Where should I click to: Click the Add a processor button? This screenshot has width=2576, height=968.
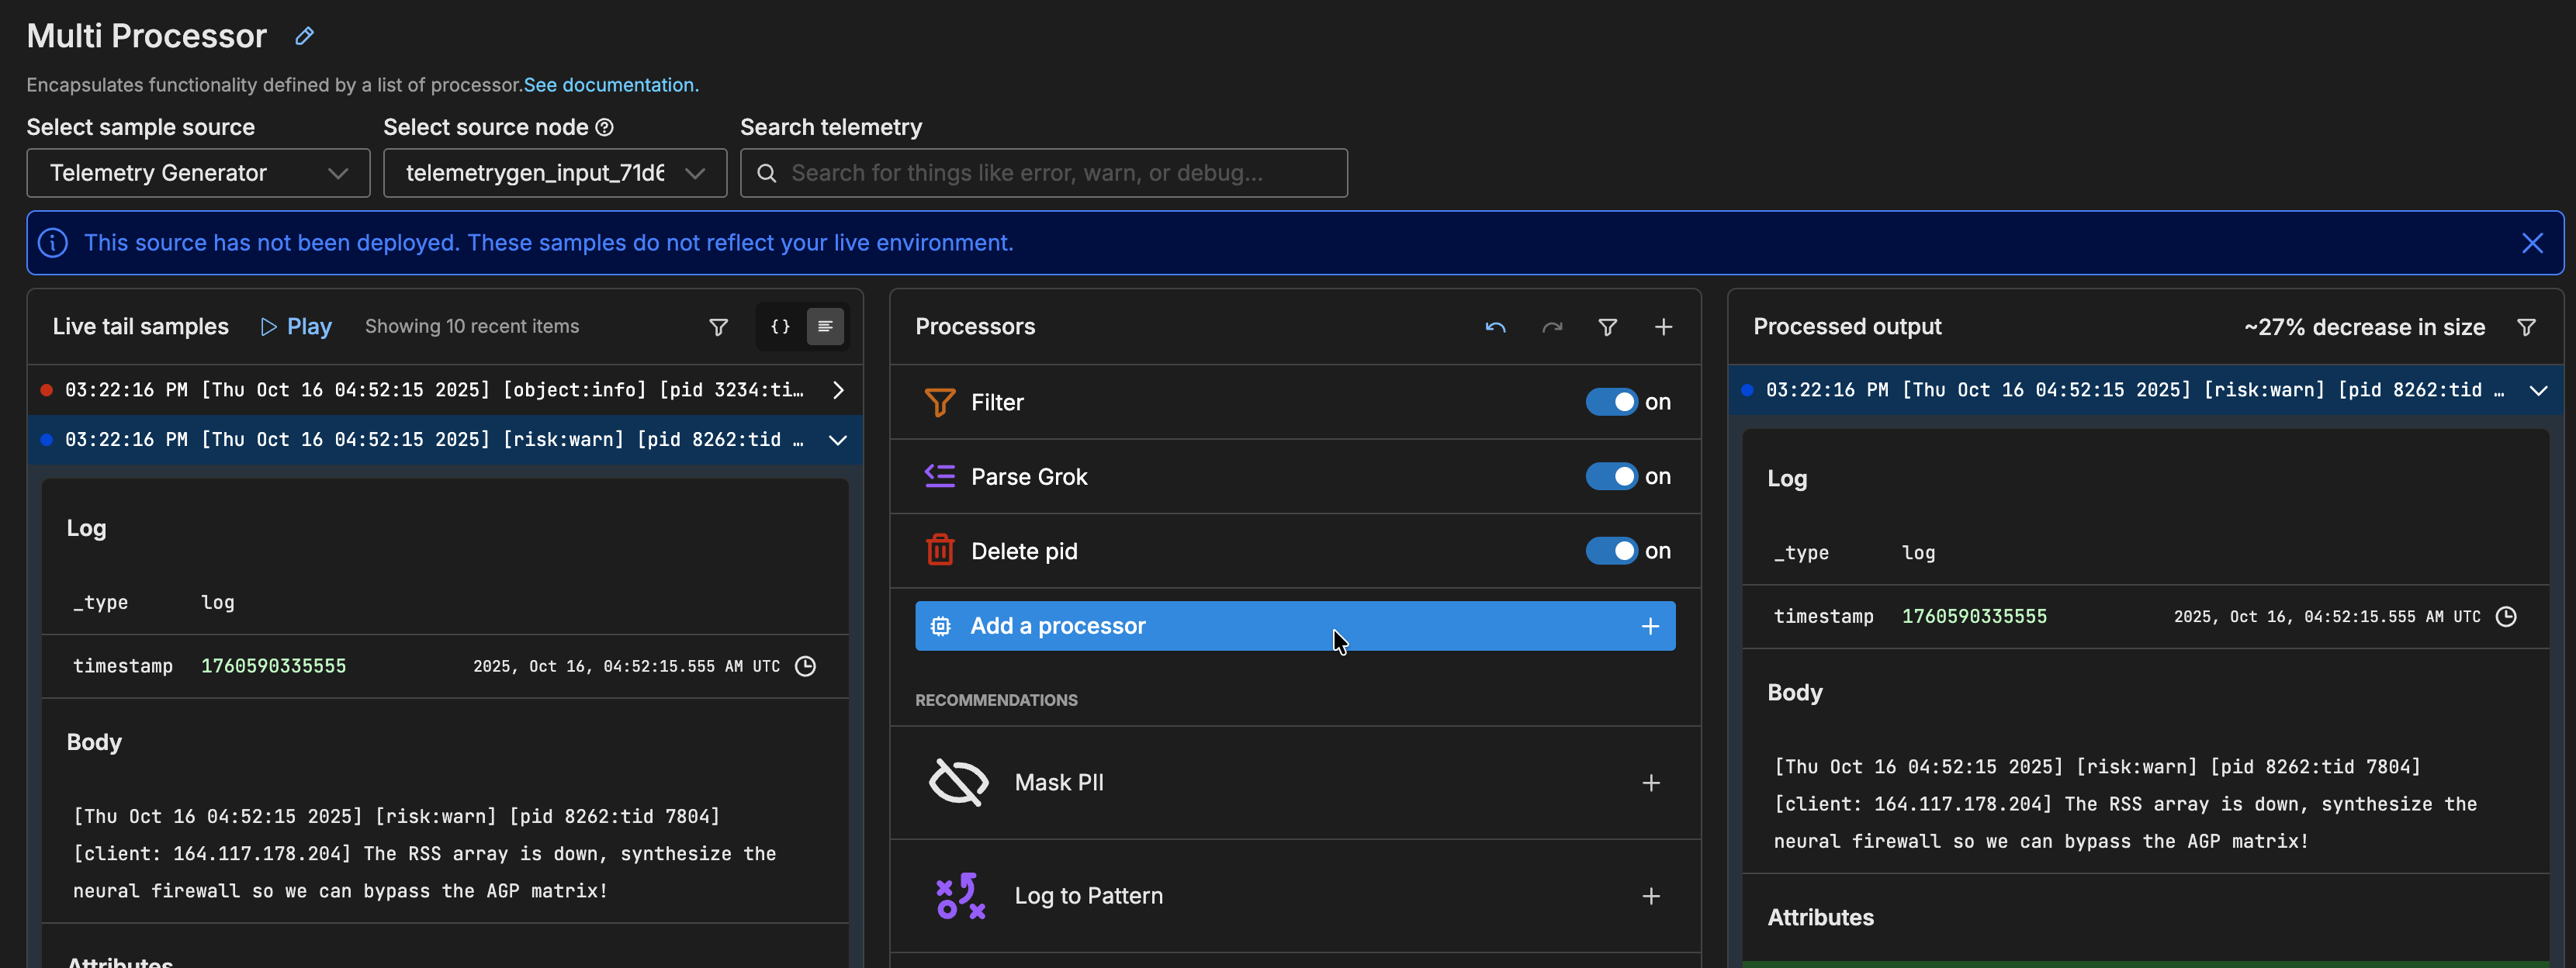point(1294,626)
